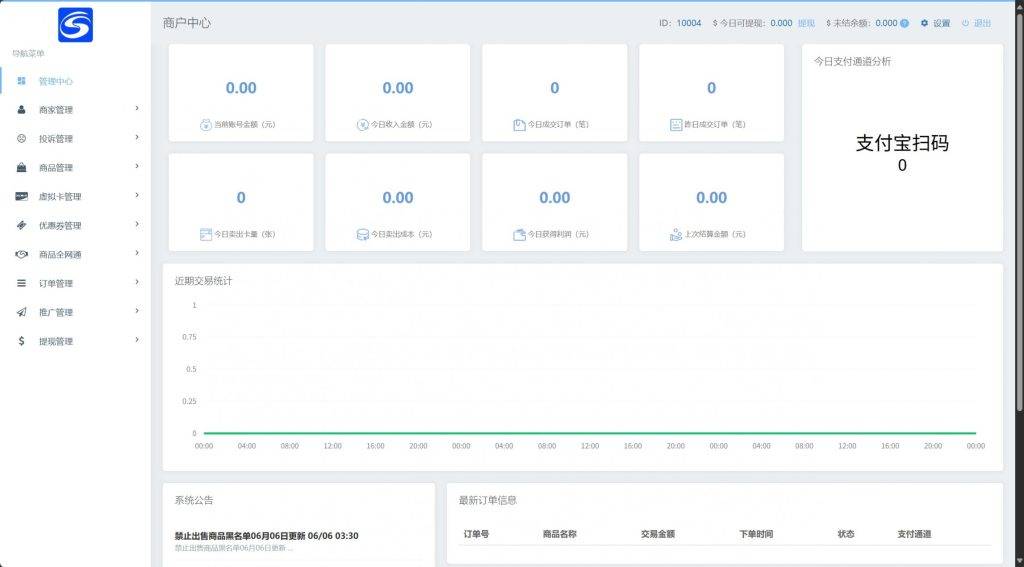
Task: Click the 管理中心 dashboard grid icon
Action: click(x=21, y=81)
